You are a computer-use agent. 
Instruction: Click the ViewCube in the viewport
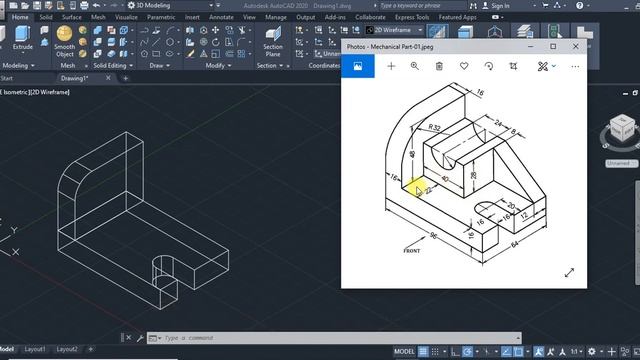point(622,129)
